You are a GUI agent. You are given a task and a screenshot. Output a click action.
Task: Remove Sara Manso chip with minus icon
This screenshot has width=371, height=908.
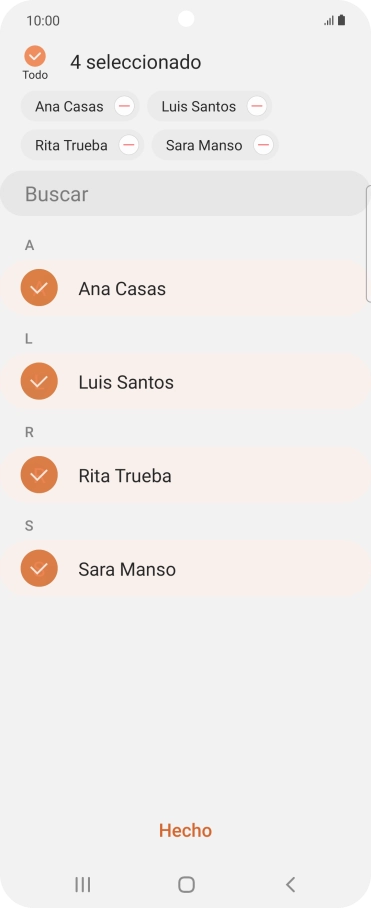pyautogui.click(x=263, y=145)
